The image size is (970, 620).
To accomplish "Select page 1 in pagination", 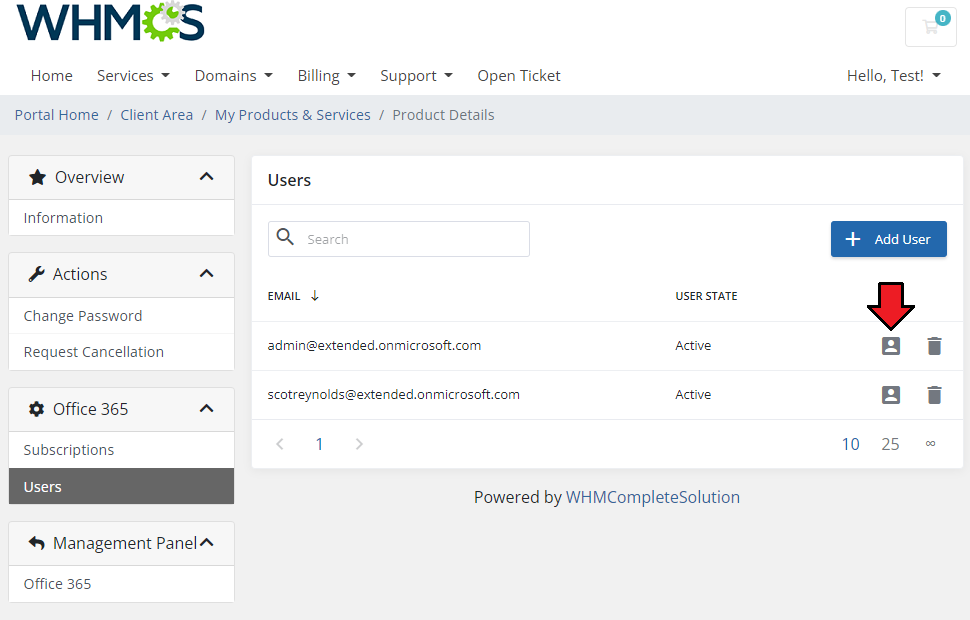I will click(319, 444).
